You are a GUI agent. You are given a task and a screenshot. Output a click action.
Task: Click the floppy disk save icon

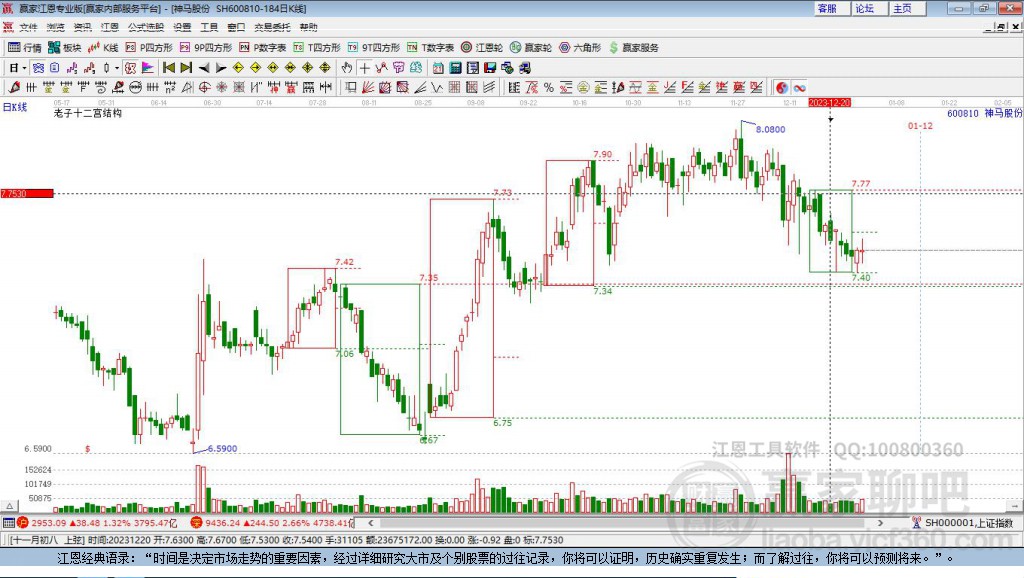click(490, 68)
